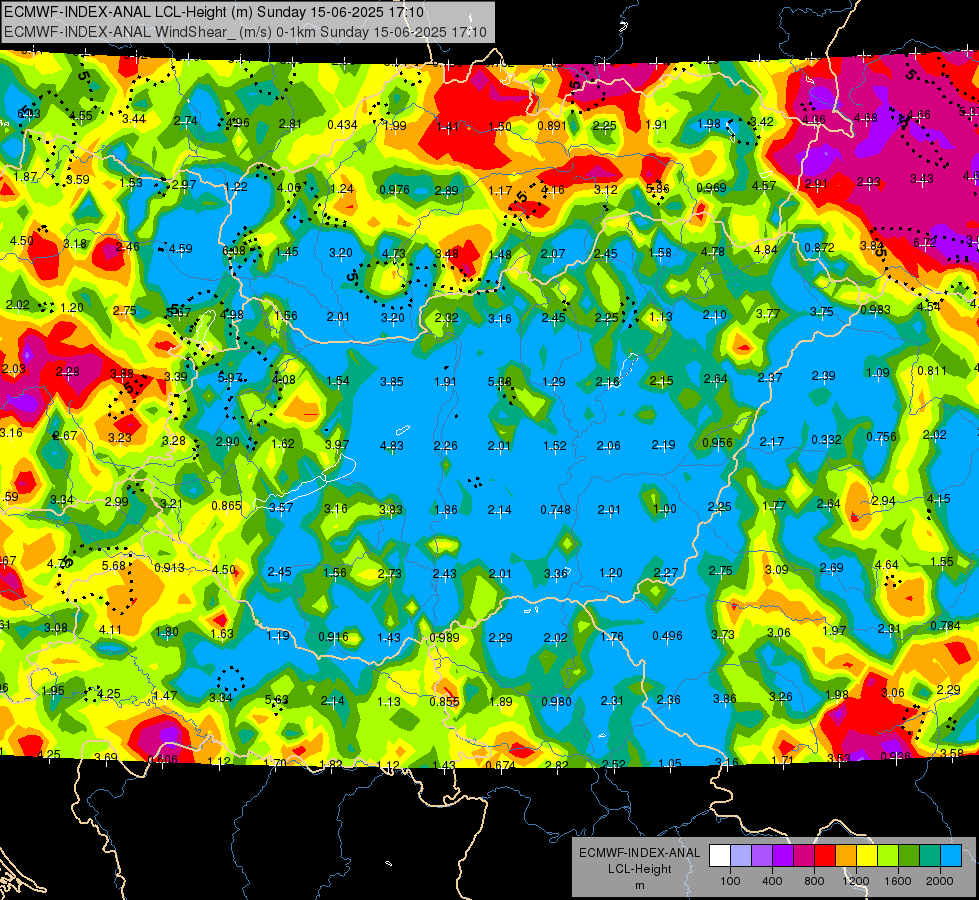Image resolution: width=979 pixels, height=900 pixels.
Task: Click the sky blue legend swatch
Action: click(950, 856)
